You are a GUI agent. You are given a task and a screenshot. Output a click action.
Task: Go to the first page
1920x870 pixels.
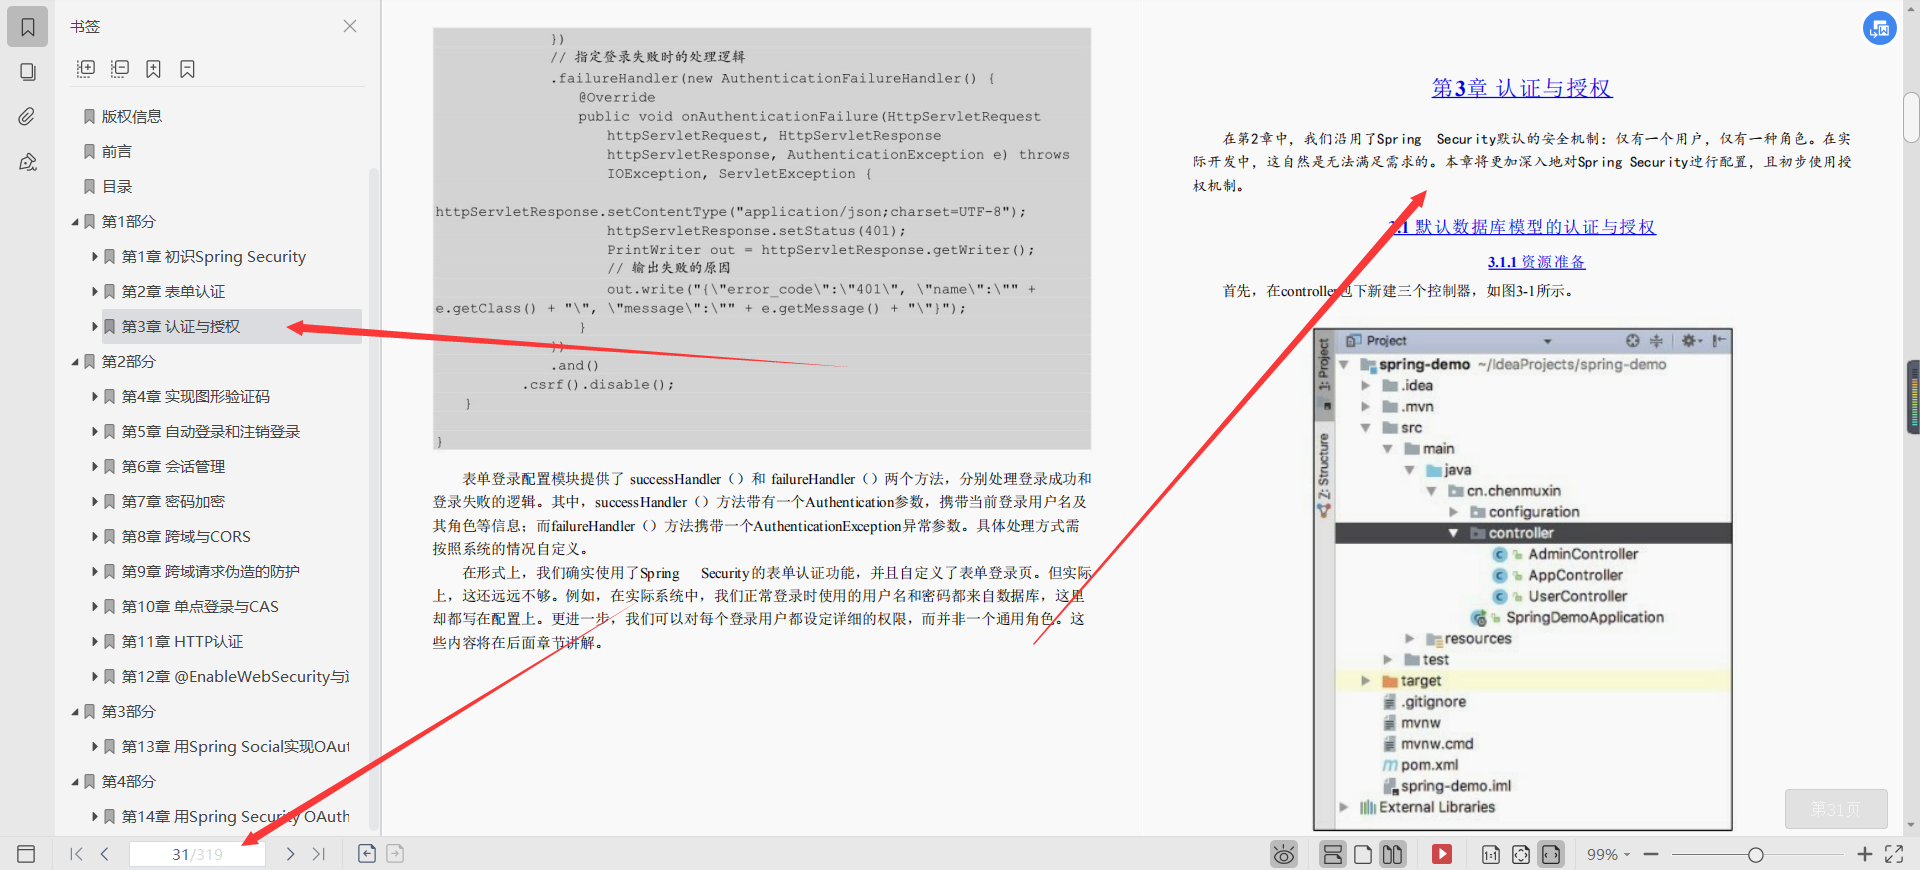76,854
